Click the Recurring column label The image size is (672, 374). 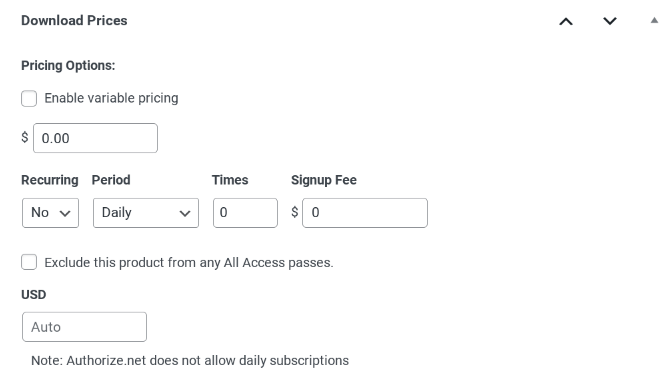point(50,180)
